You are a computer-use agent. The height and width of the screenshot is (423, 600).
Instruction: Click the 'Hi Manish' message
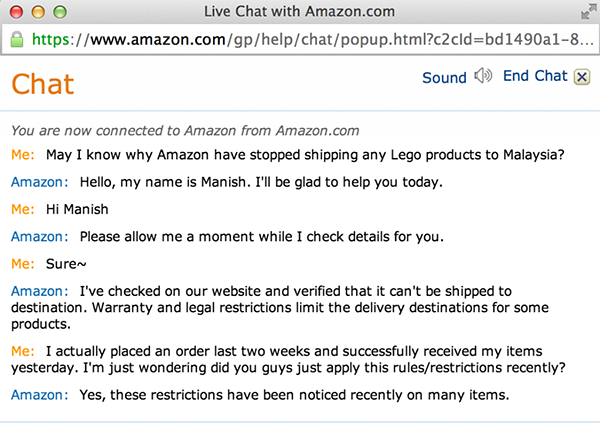click(77, 210)
